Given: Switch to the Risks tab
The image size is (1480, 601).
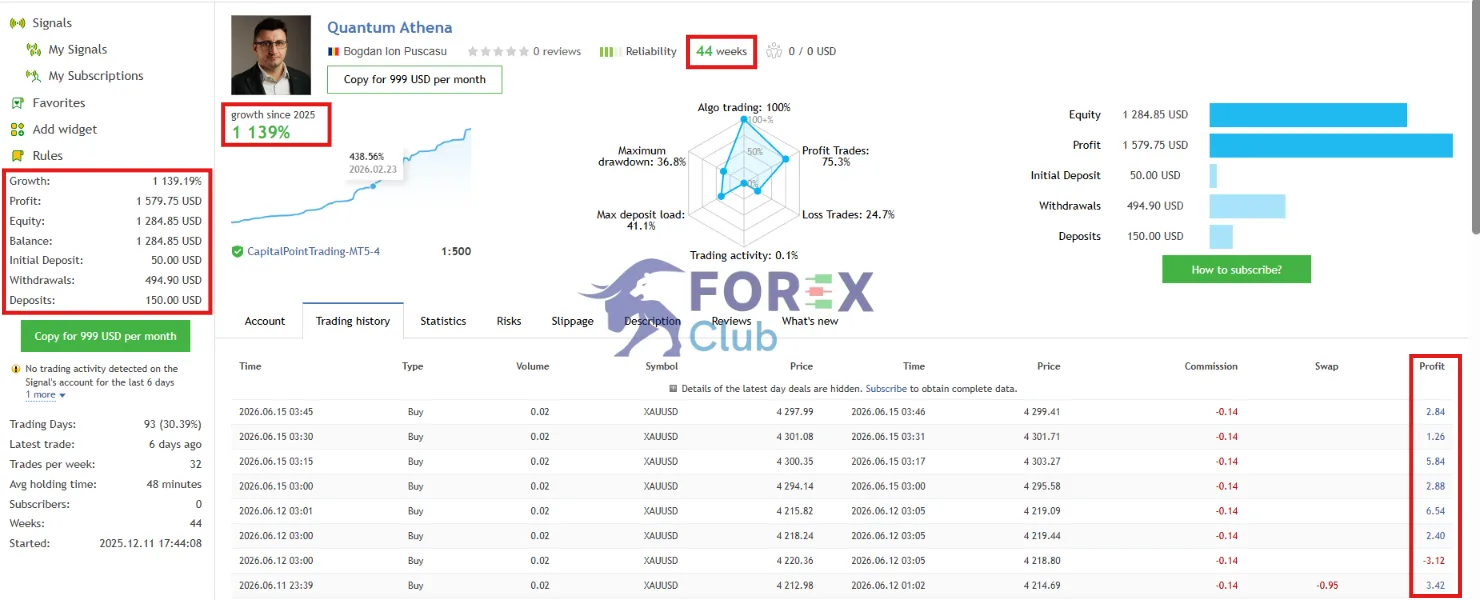Looking at the screenshot, I should 509,321.
